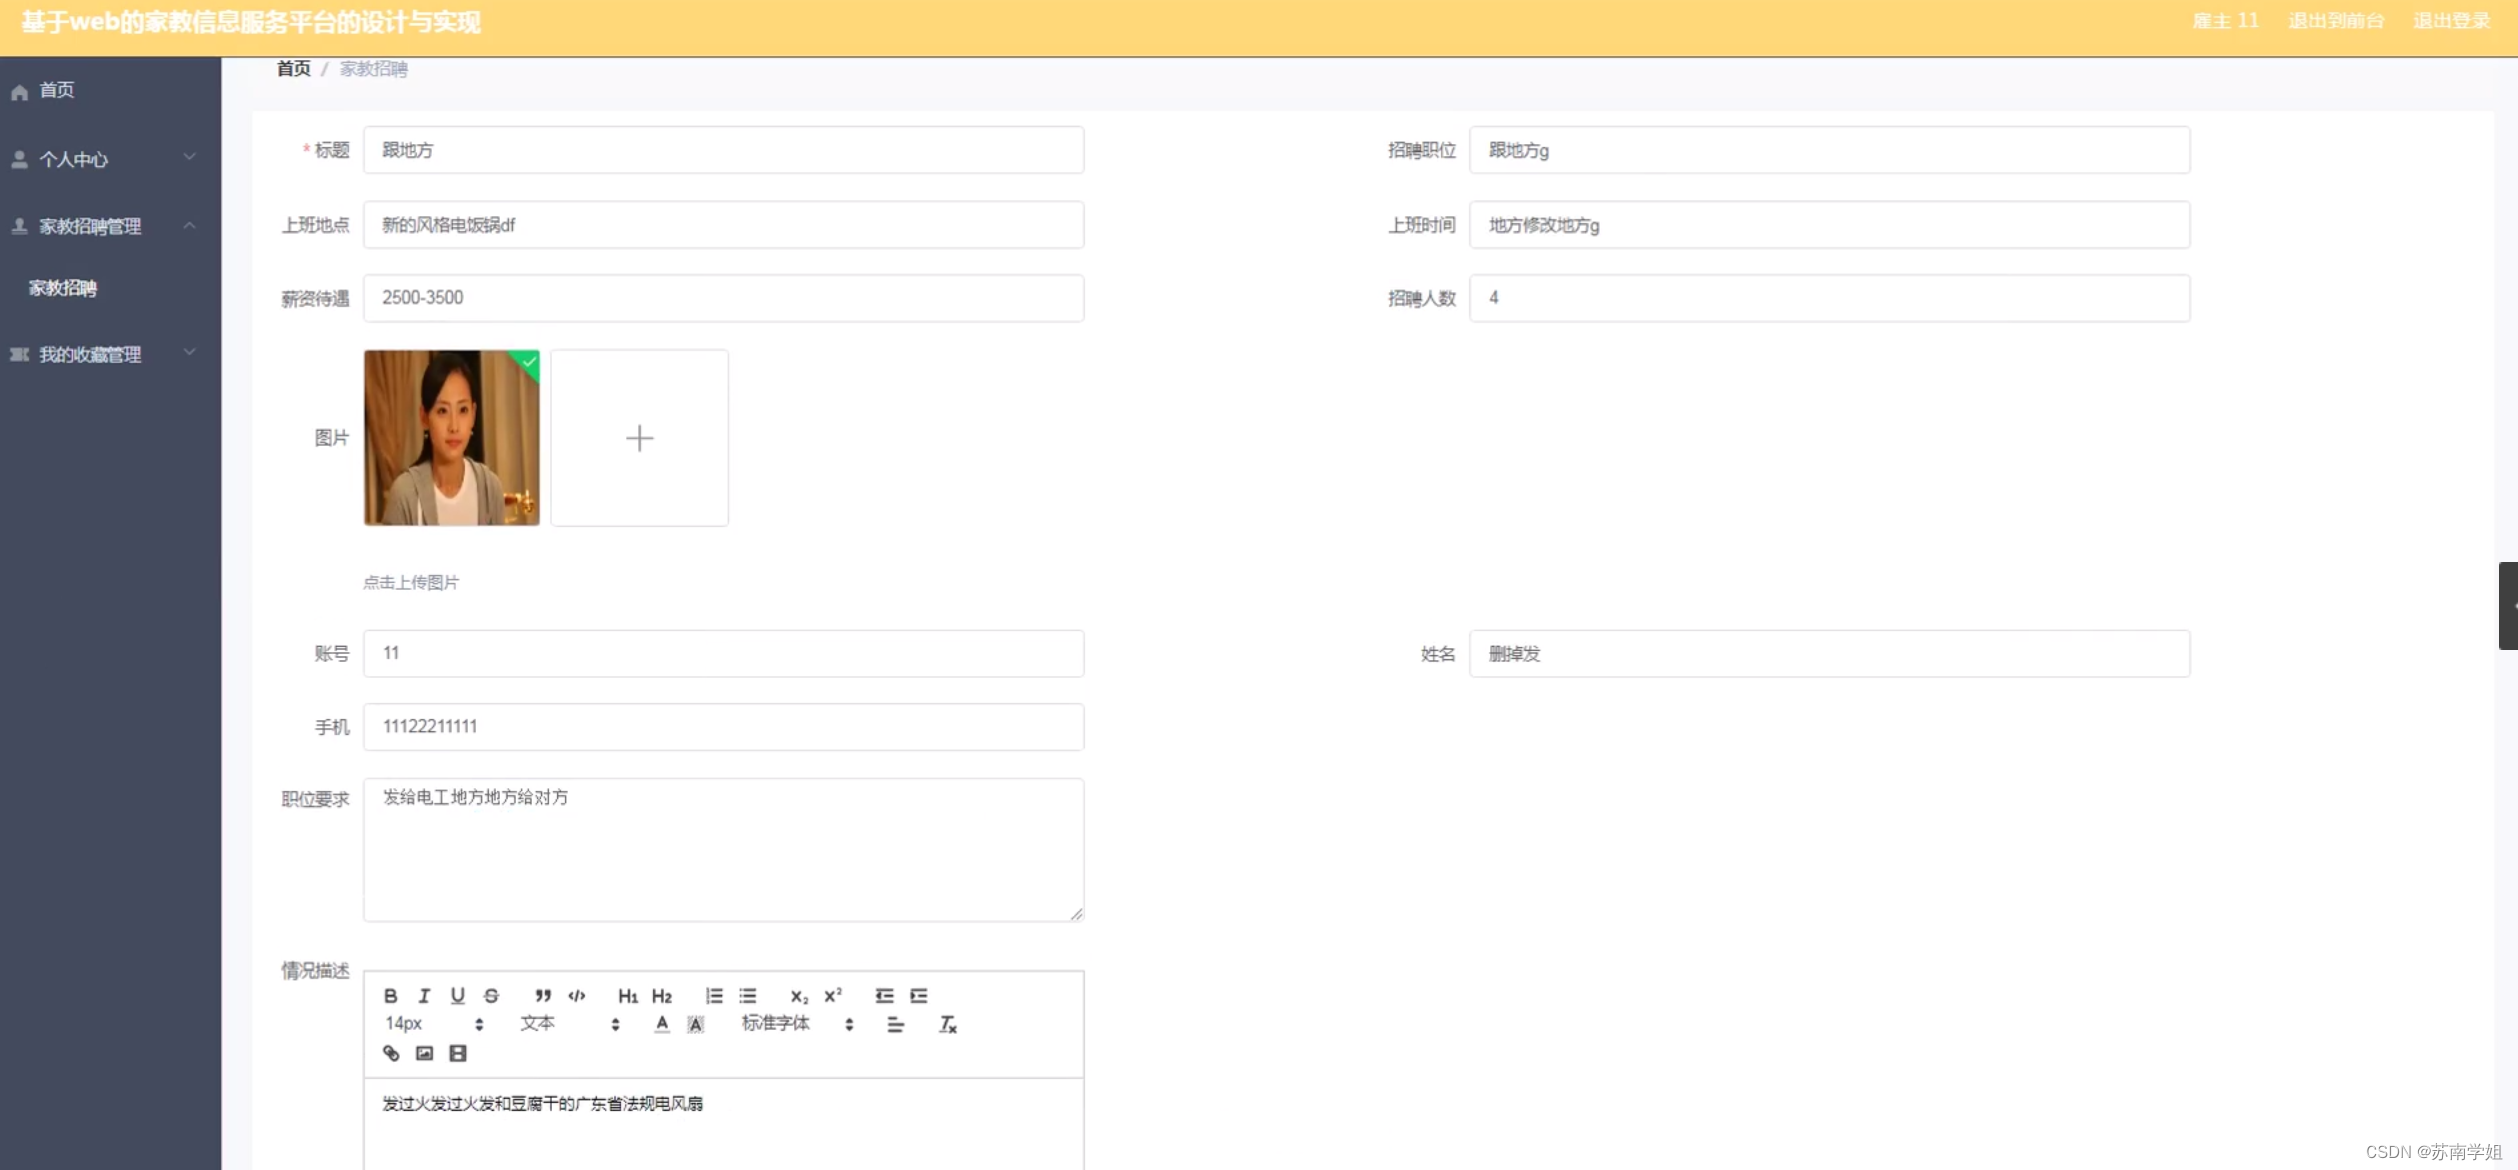This screenshot has width=2518, height=1170.
Task: Open the 首页 sidebar menu item
Action: (55, 90)
